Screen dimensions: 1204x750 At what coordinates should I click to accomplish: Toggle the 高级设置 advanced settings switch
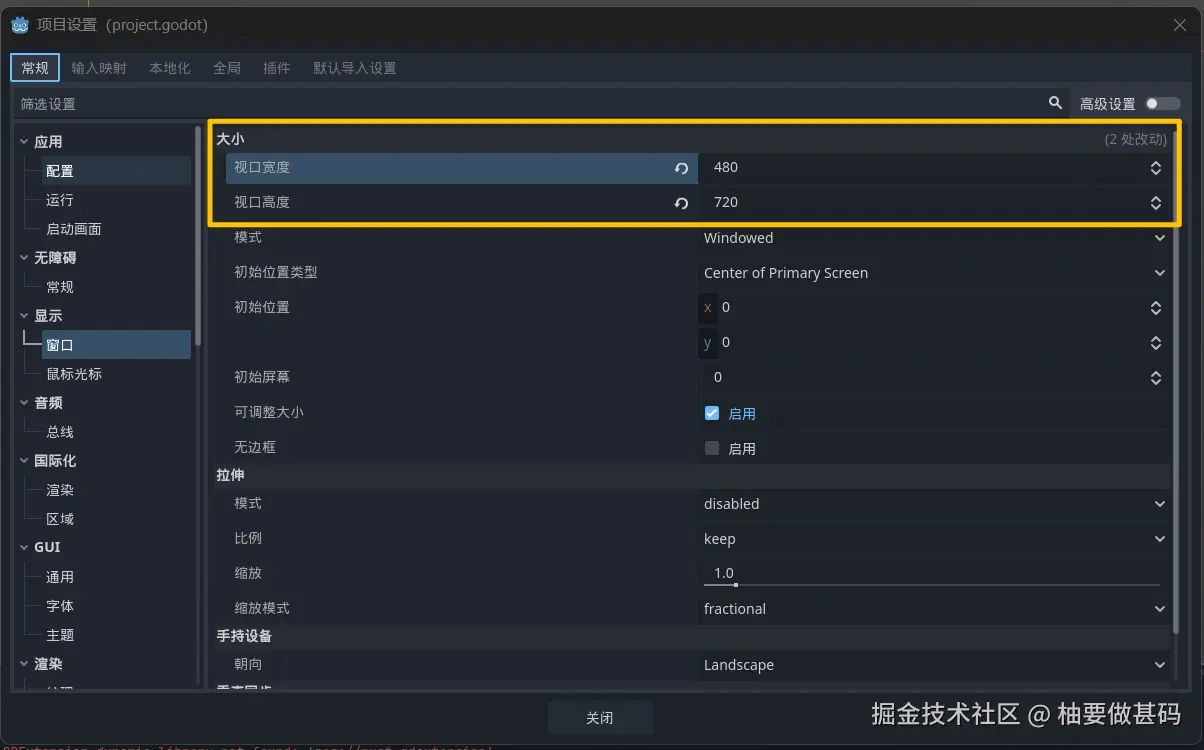(x=1163, y=103)
